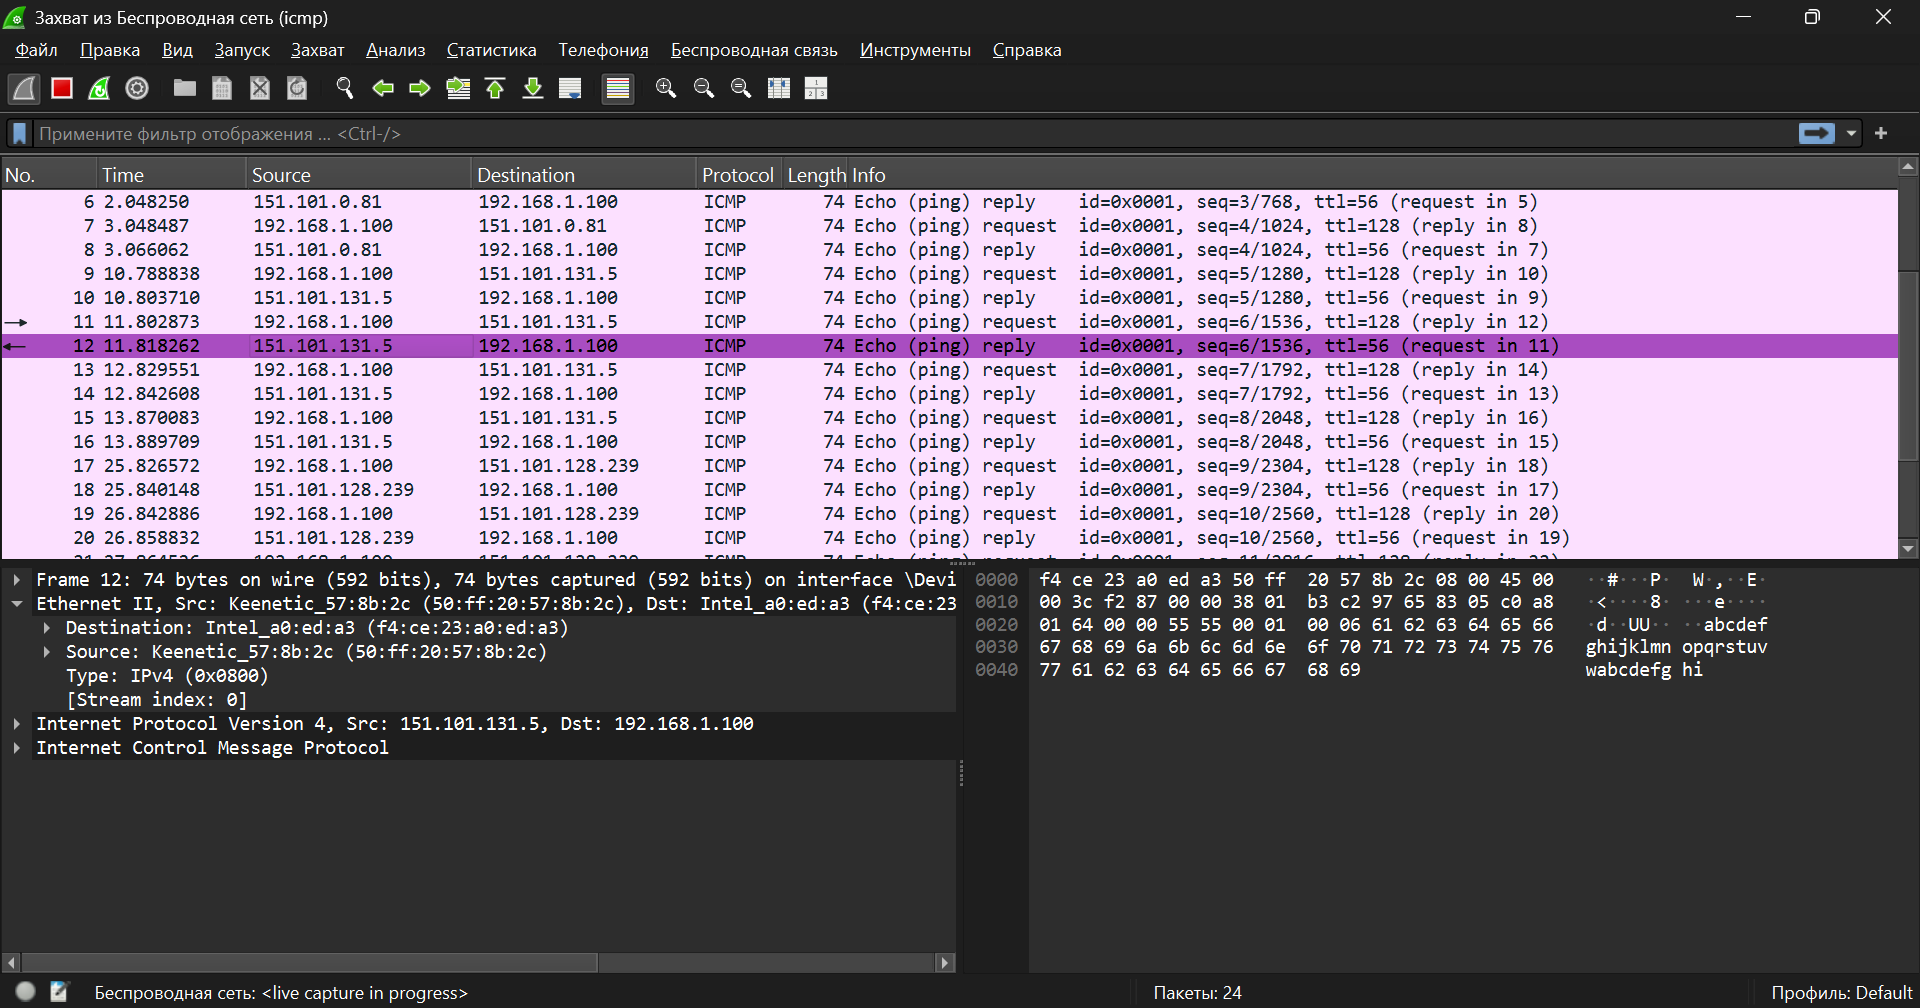Restart the current capture
Viewport: 1920px width, 1008px height.
(x=99, y=89)
